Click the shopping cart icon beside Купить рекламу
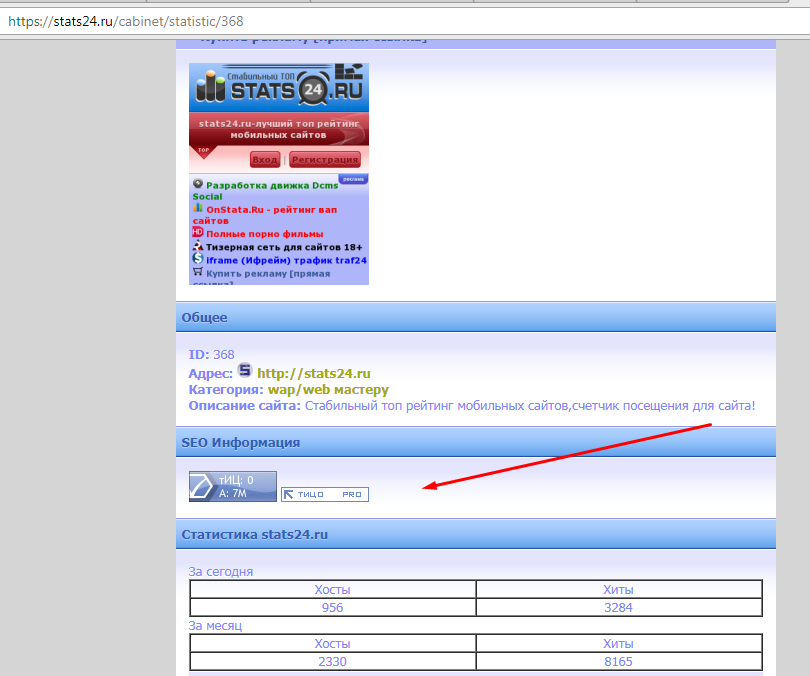The image size is (810, 676). tap(198, 272)
